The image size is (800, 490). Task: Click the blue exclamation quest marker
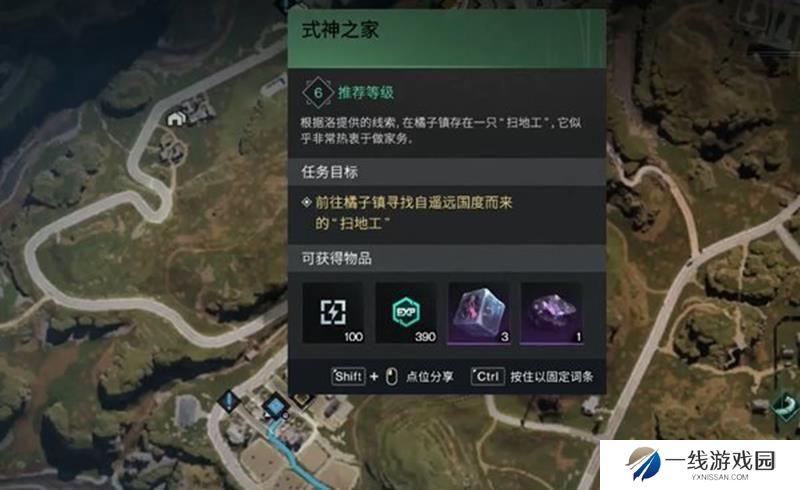coord(229,400)
